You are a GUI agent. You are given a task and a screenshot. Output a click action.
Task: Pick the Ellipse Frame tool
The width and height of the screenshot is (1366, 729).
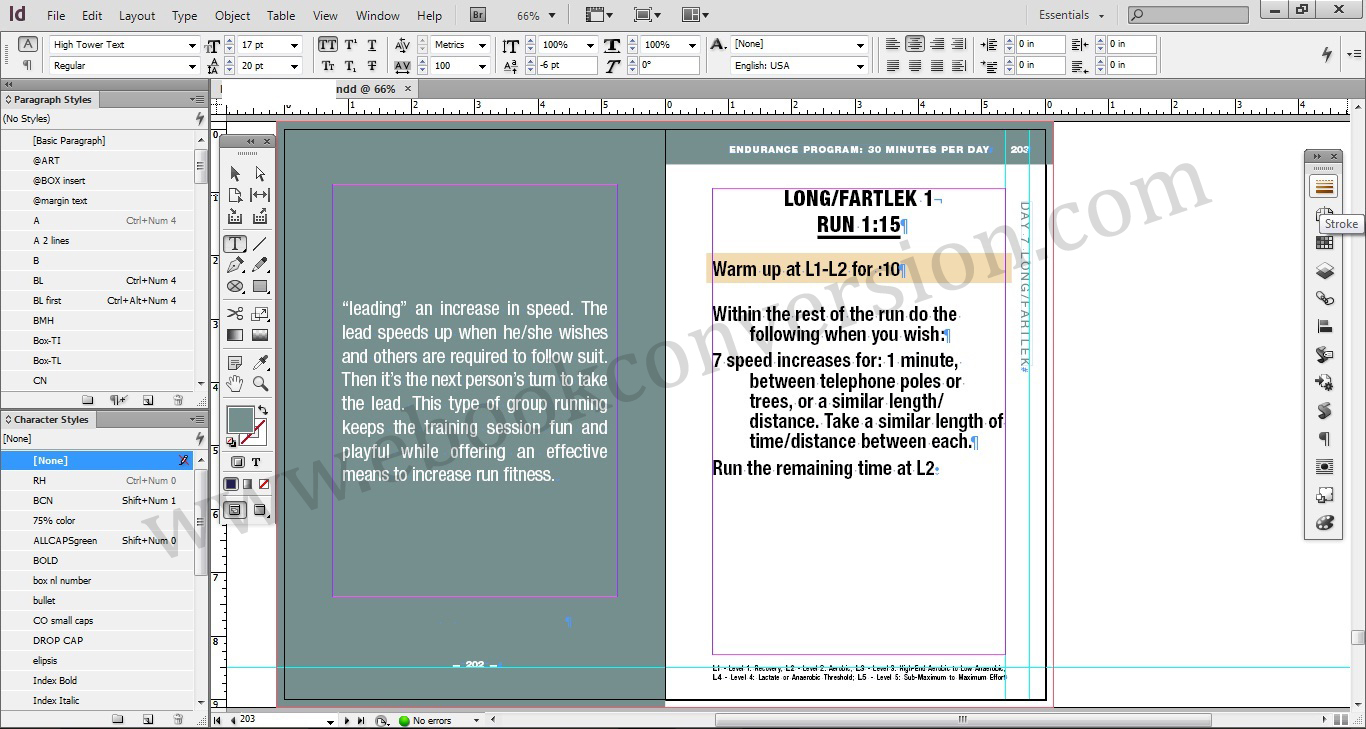tap(235, 286)
